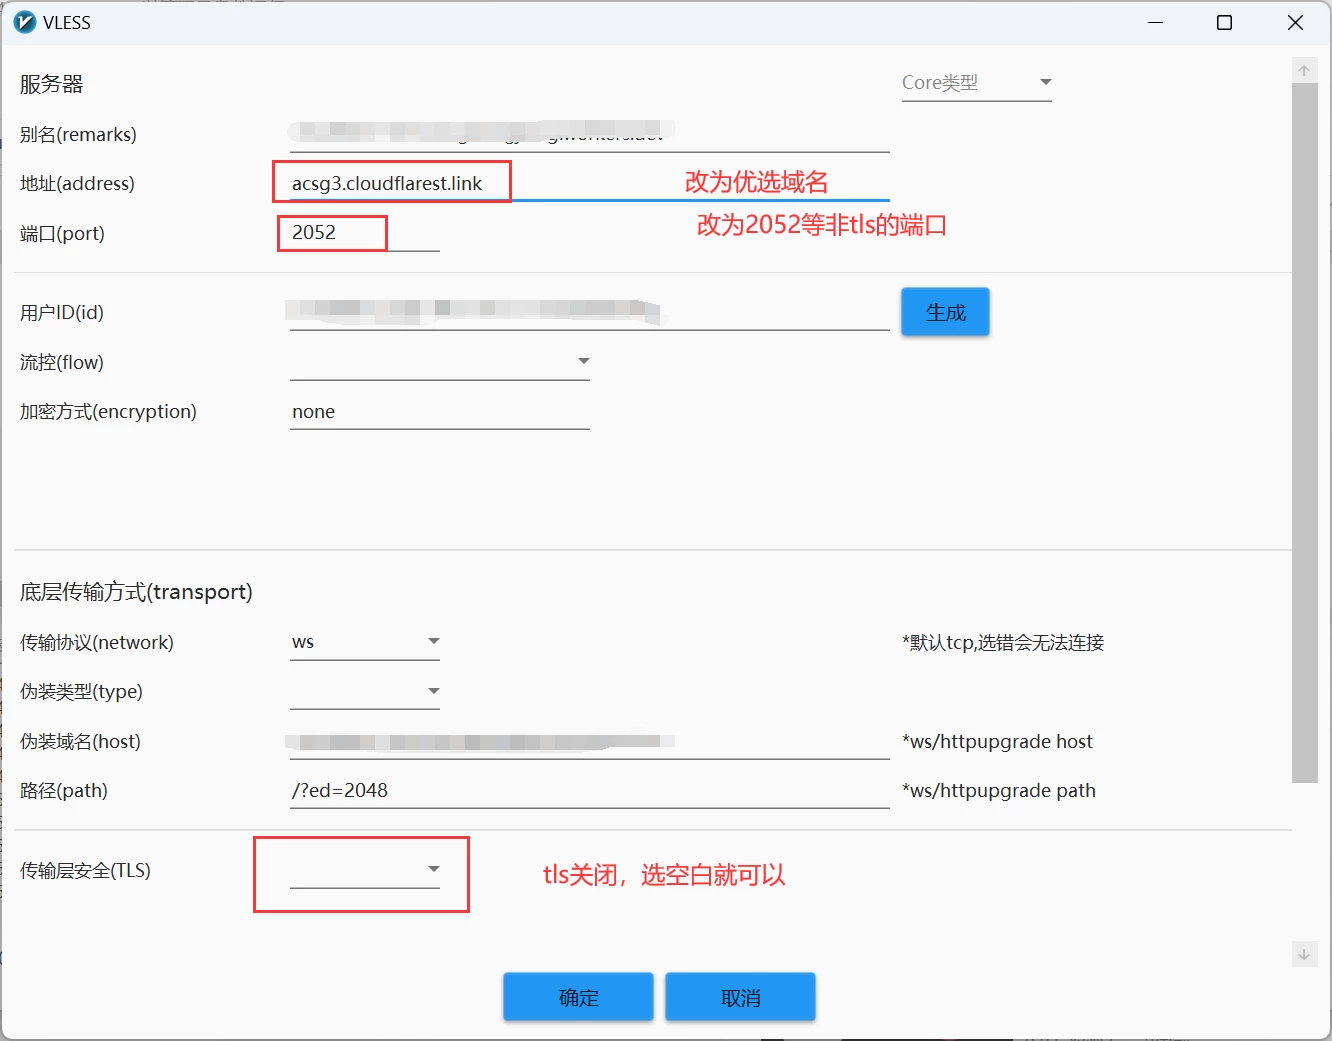
Task: Open the 传输协议(network) dropdown showing ws
Action: point(365,642)
